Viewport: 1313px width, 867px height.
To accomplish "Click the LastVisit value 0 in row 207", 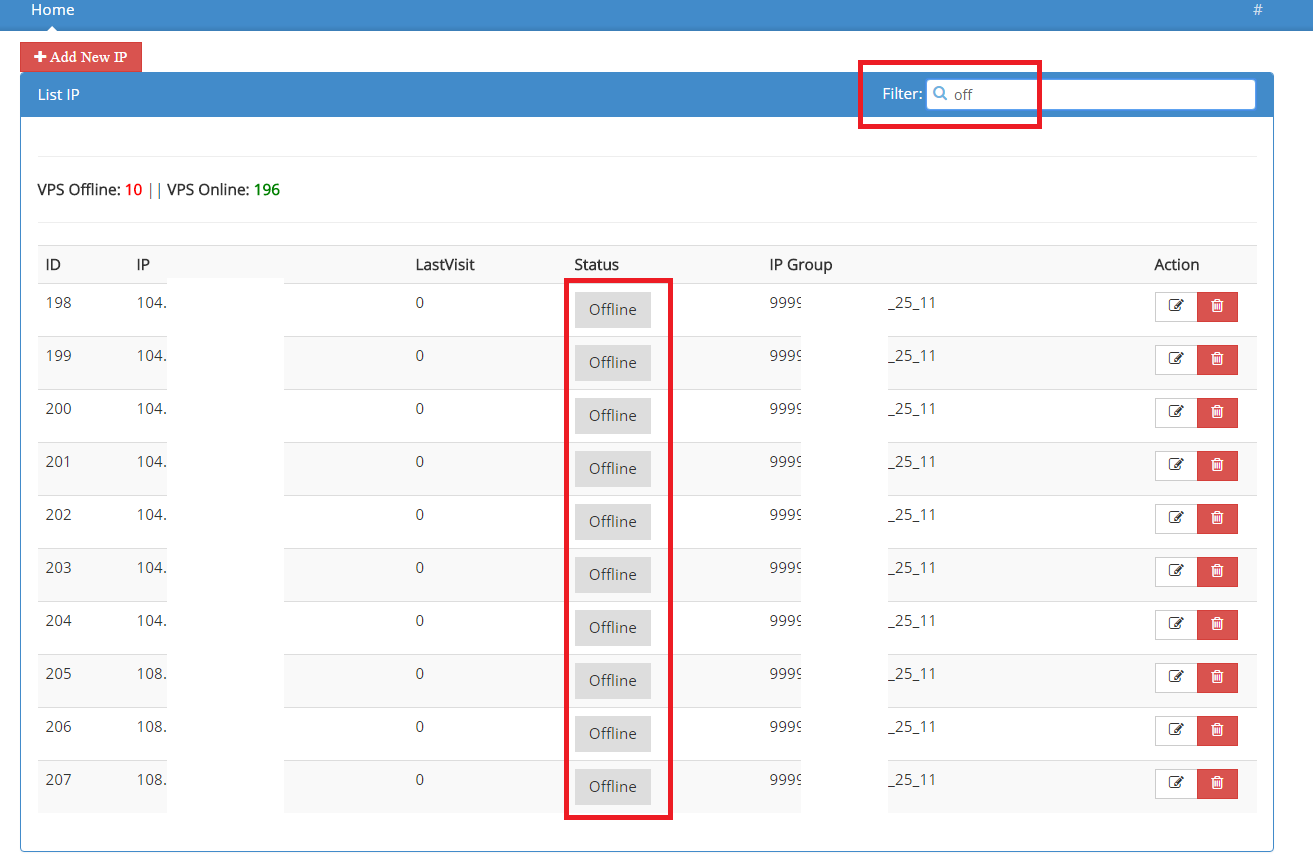I will coord(420,779).
